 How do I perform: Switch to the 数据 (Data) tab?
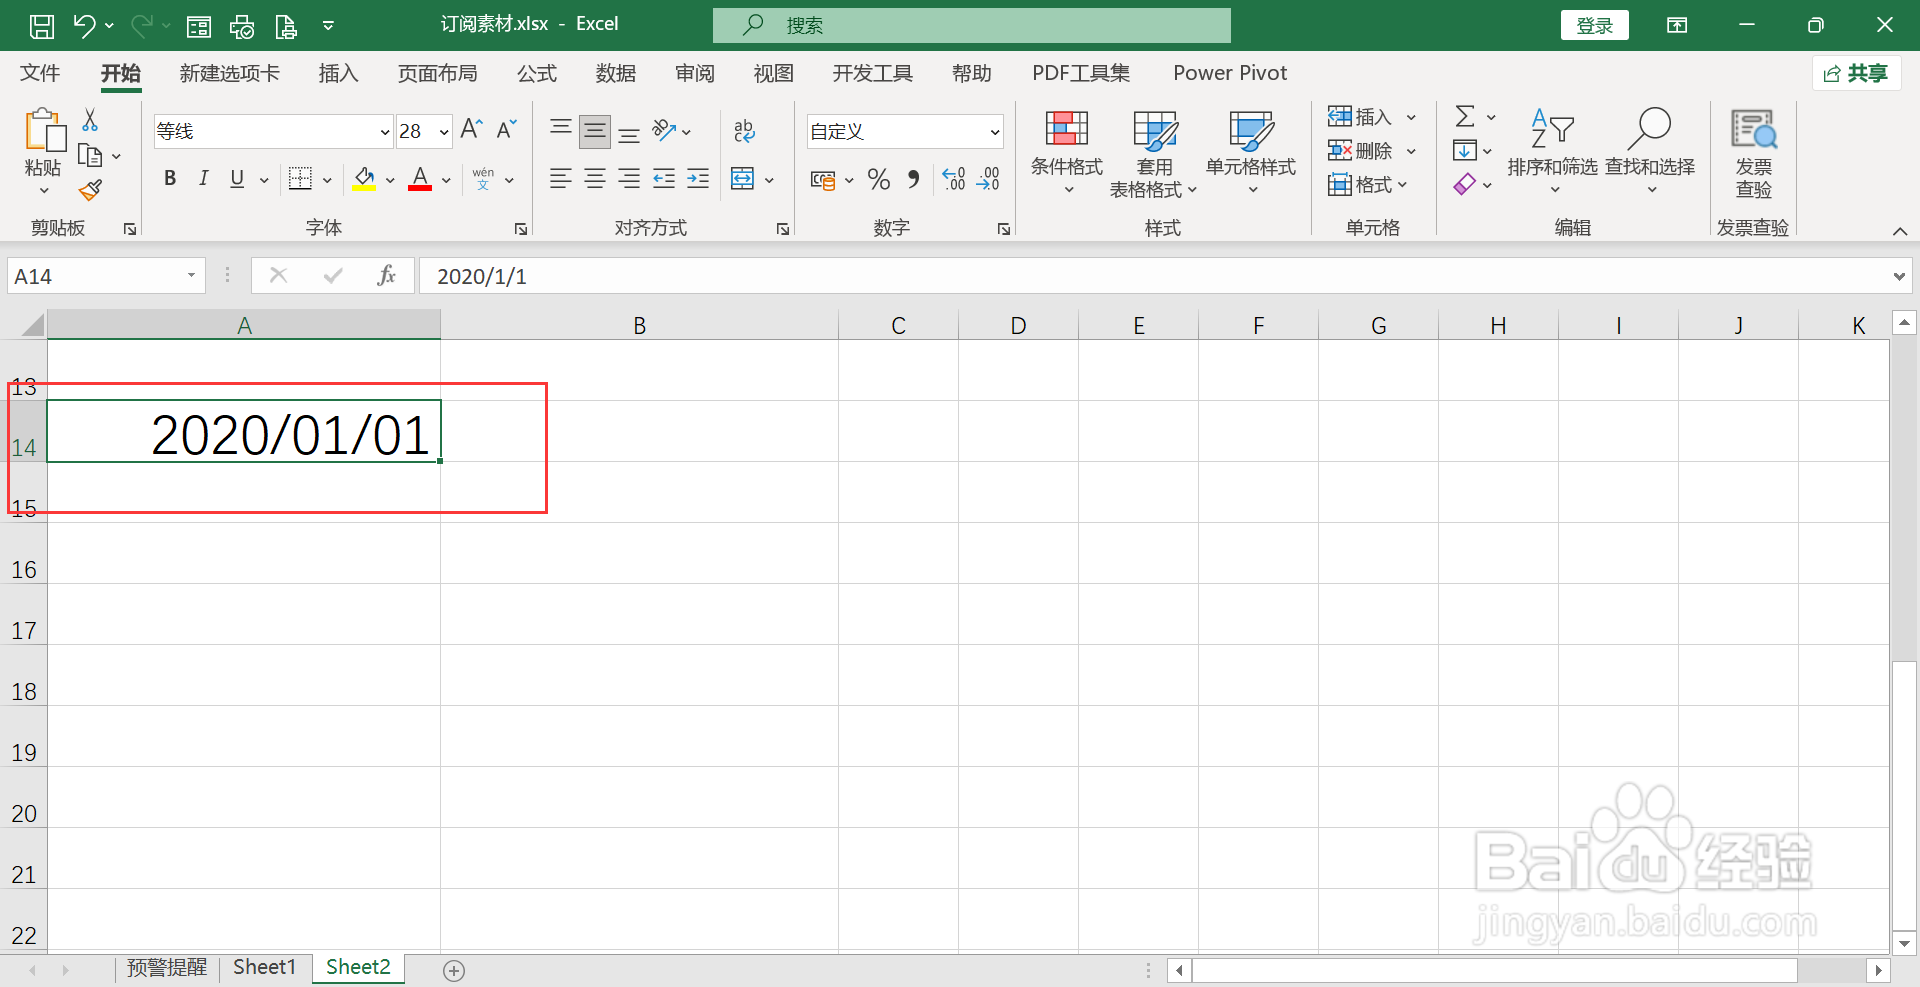[616, 73]
